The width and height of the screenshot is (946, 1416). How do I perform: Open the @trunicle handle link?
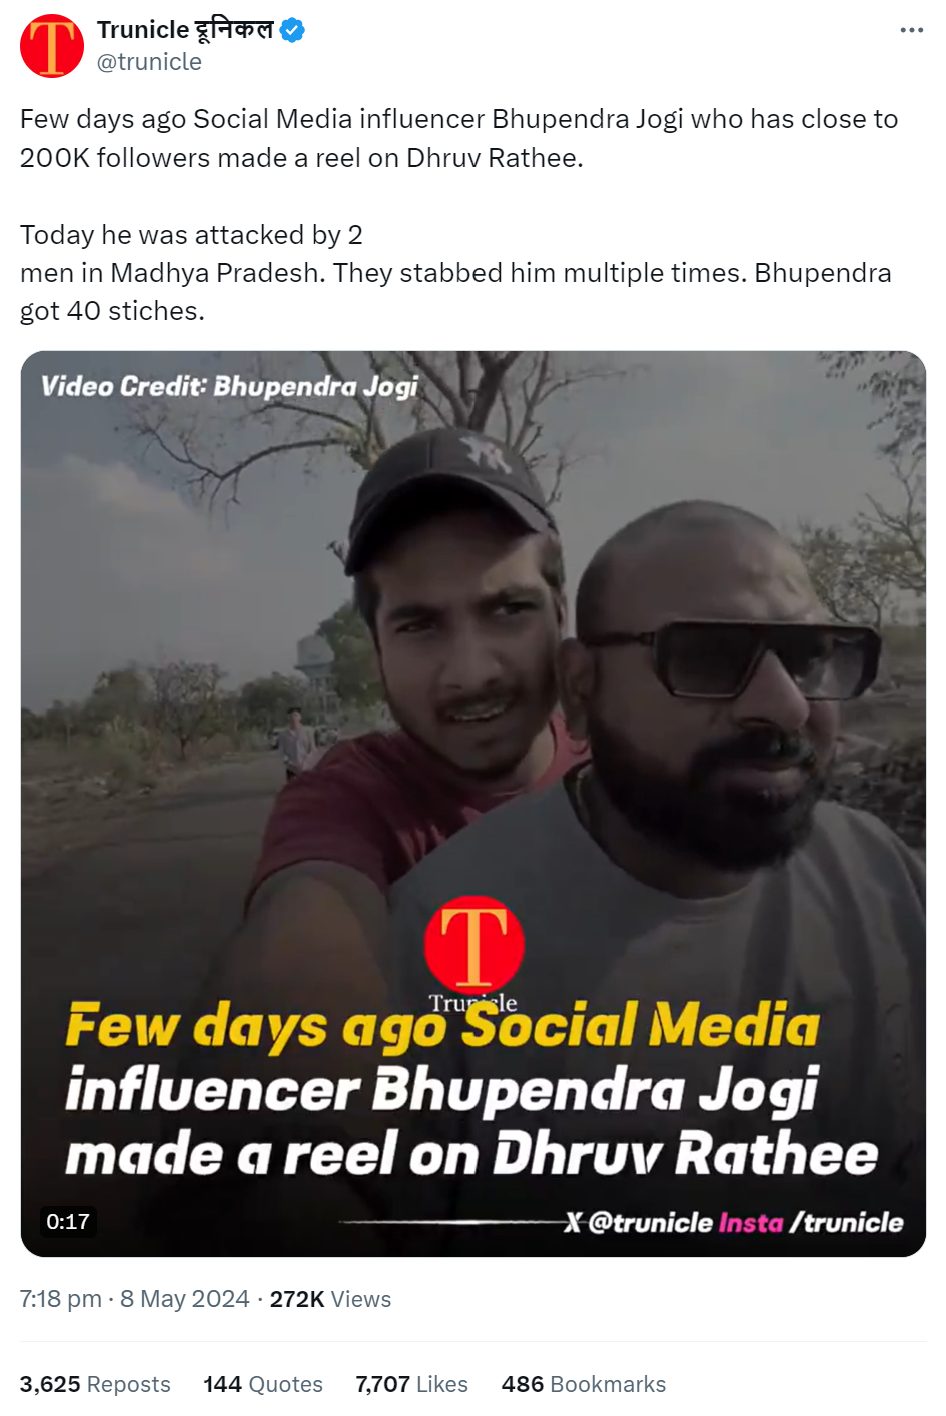149,62
